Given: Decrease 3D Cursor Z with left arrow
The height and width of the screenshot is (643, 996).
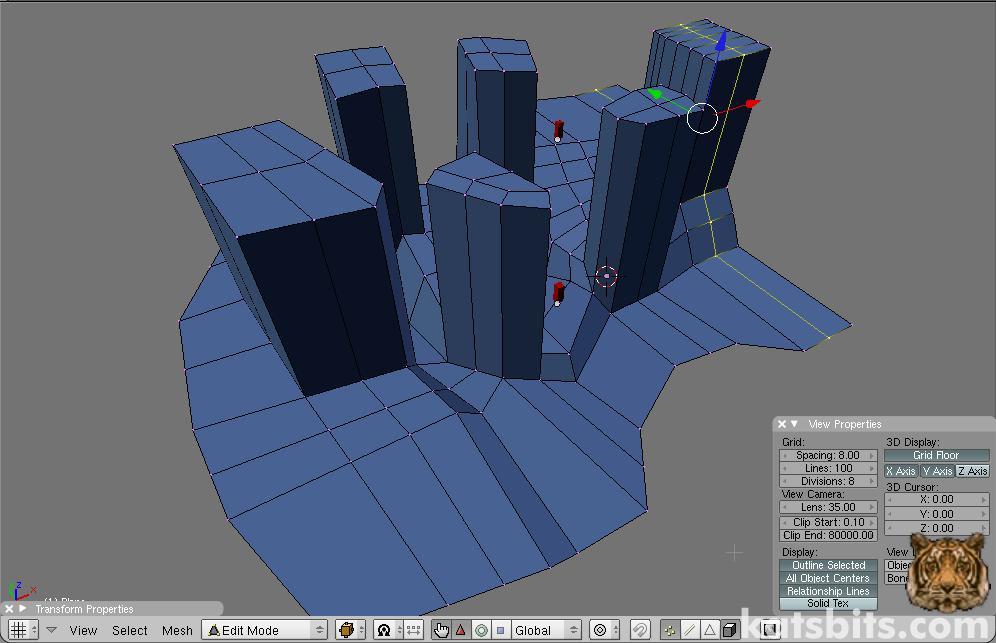Looking at the screenshot, I should coord(891,527).
